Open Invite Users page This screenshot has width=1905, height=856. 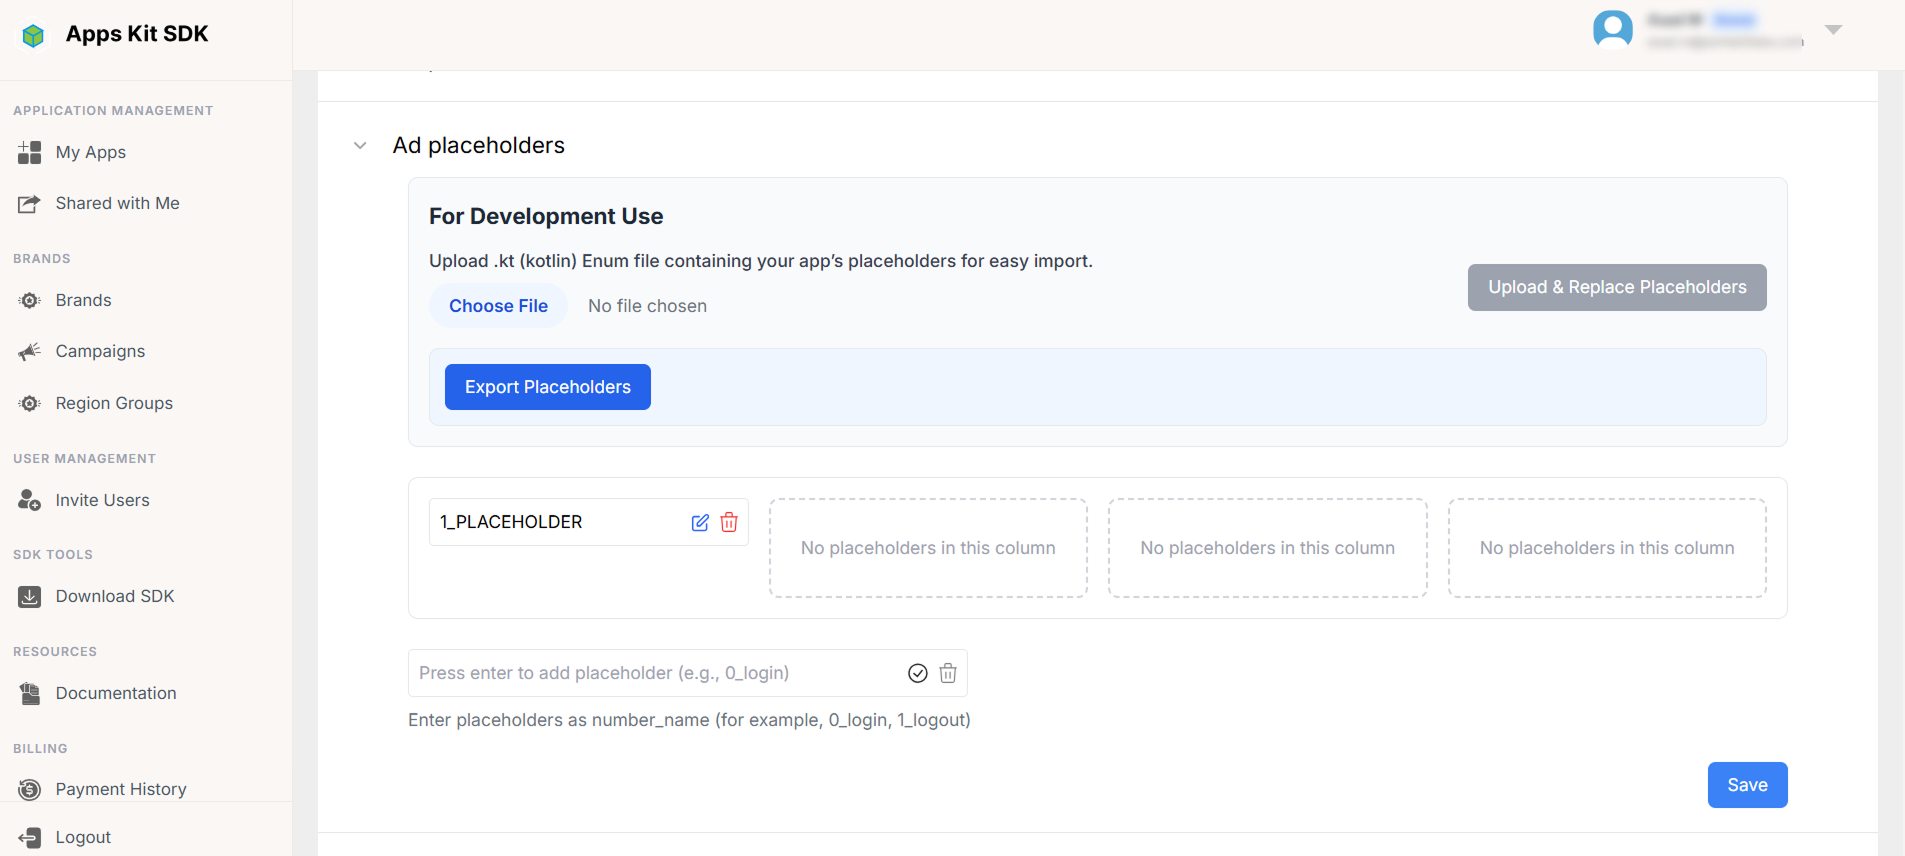pos(103,500)
